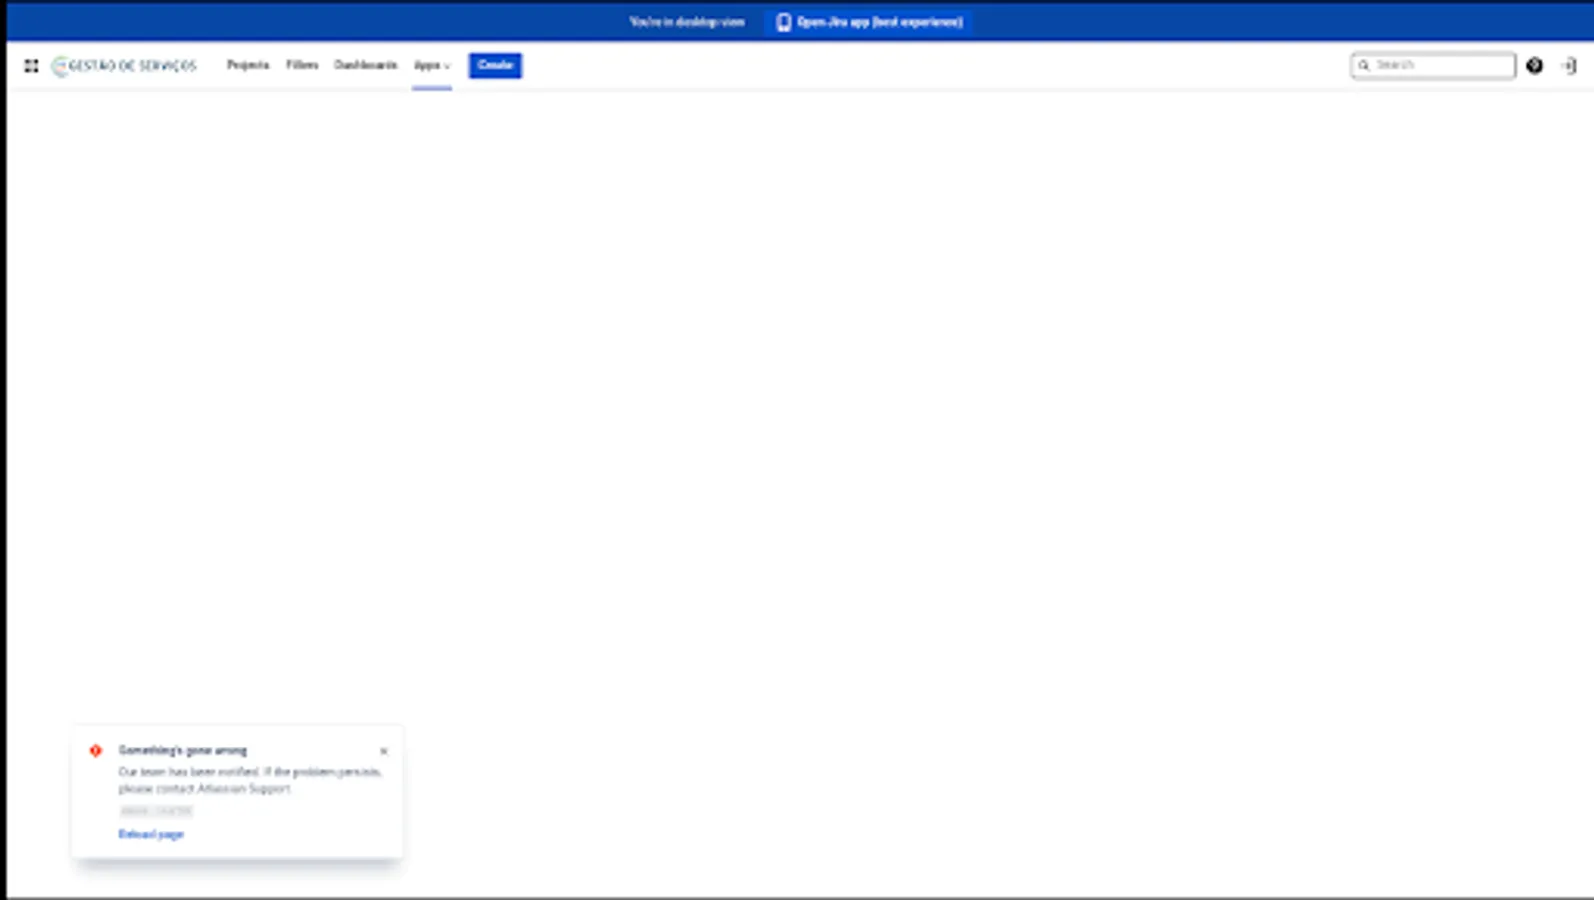Click the Gestão de Serviços logo

click(x=124, y=66)
